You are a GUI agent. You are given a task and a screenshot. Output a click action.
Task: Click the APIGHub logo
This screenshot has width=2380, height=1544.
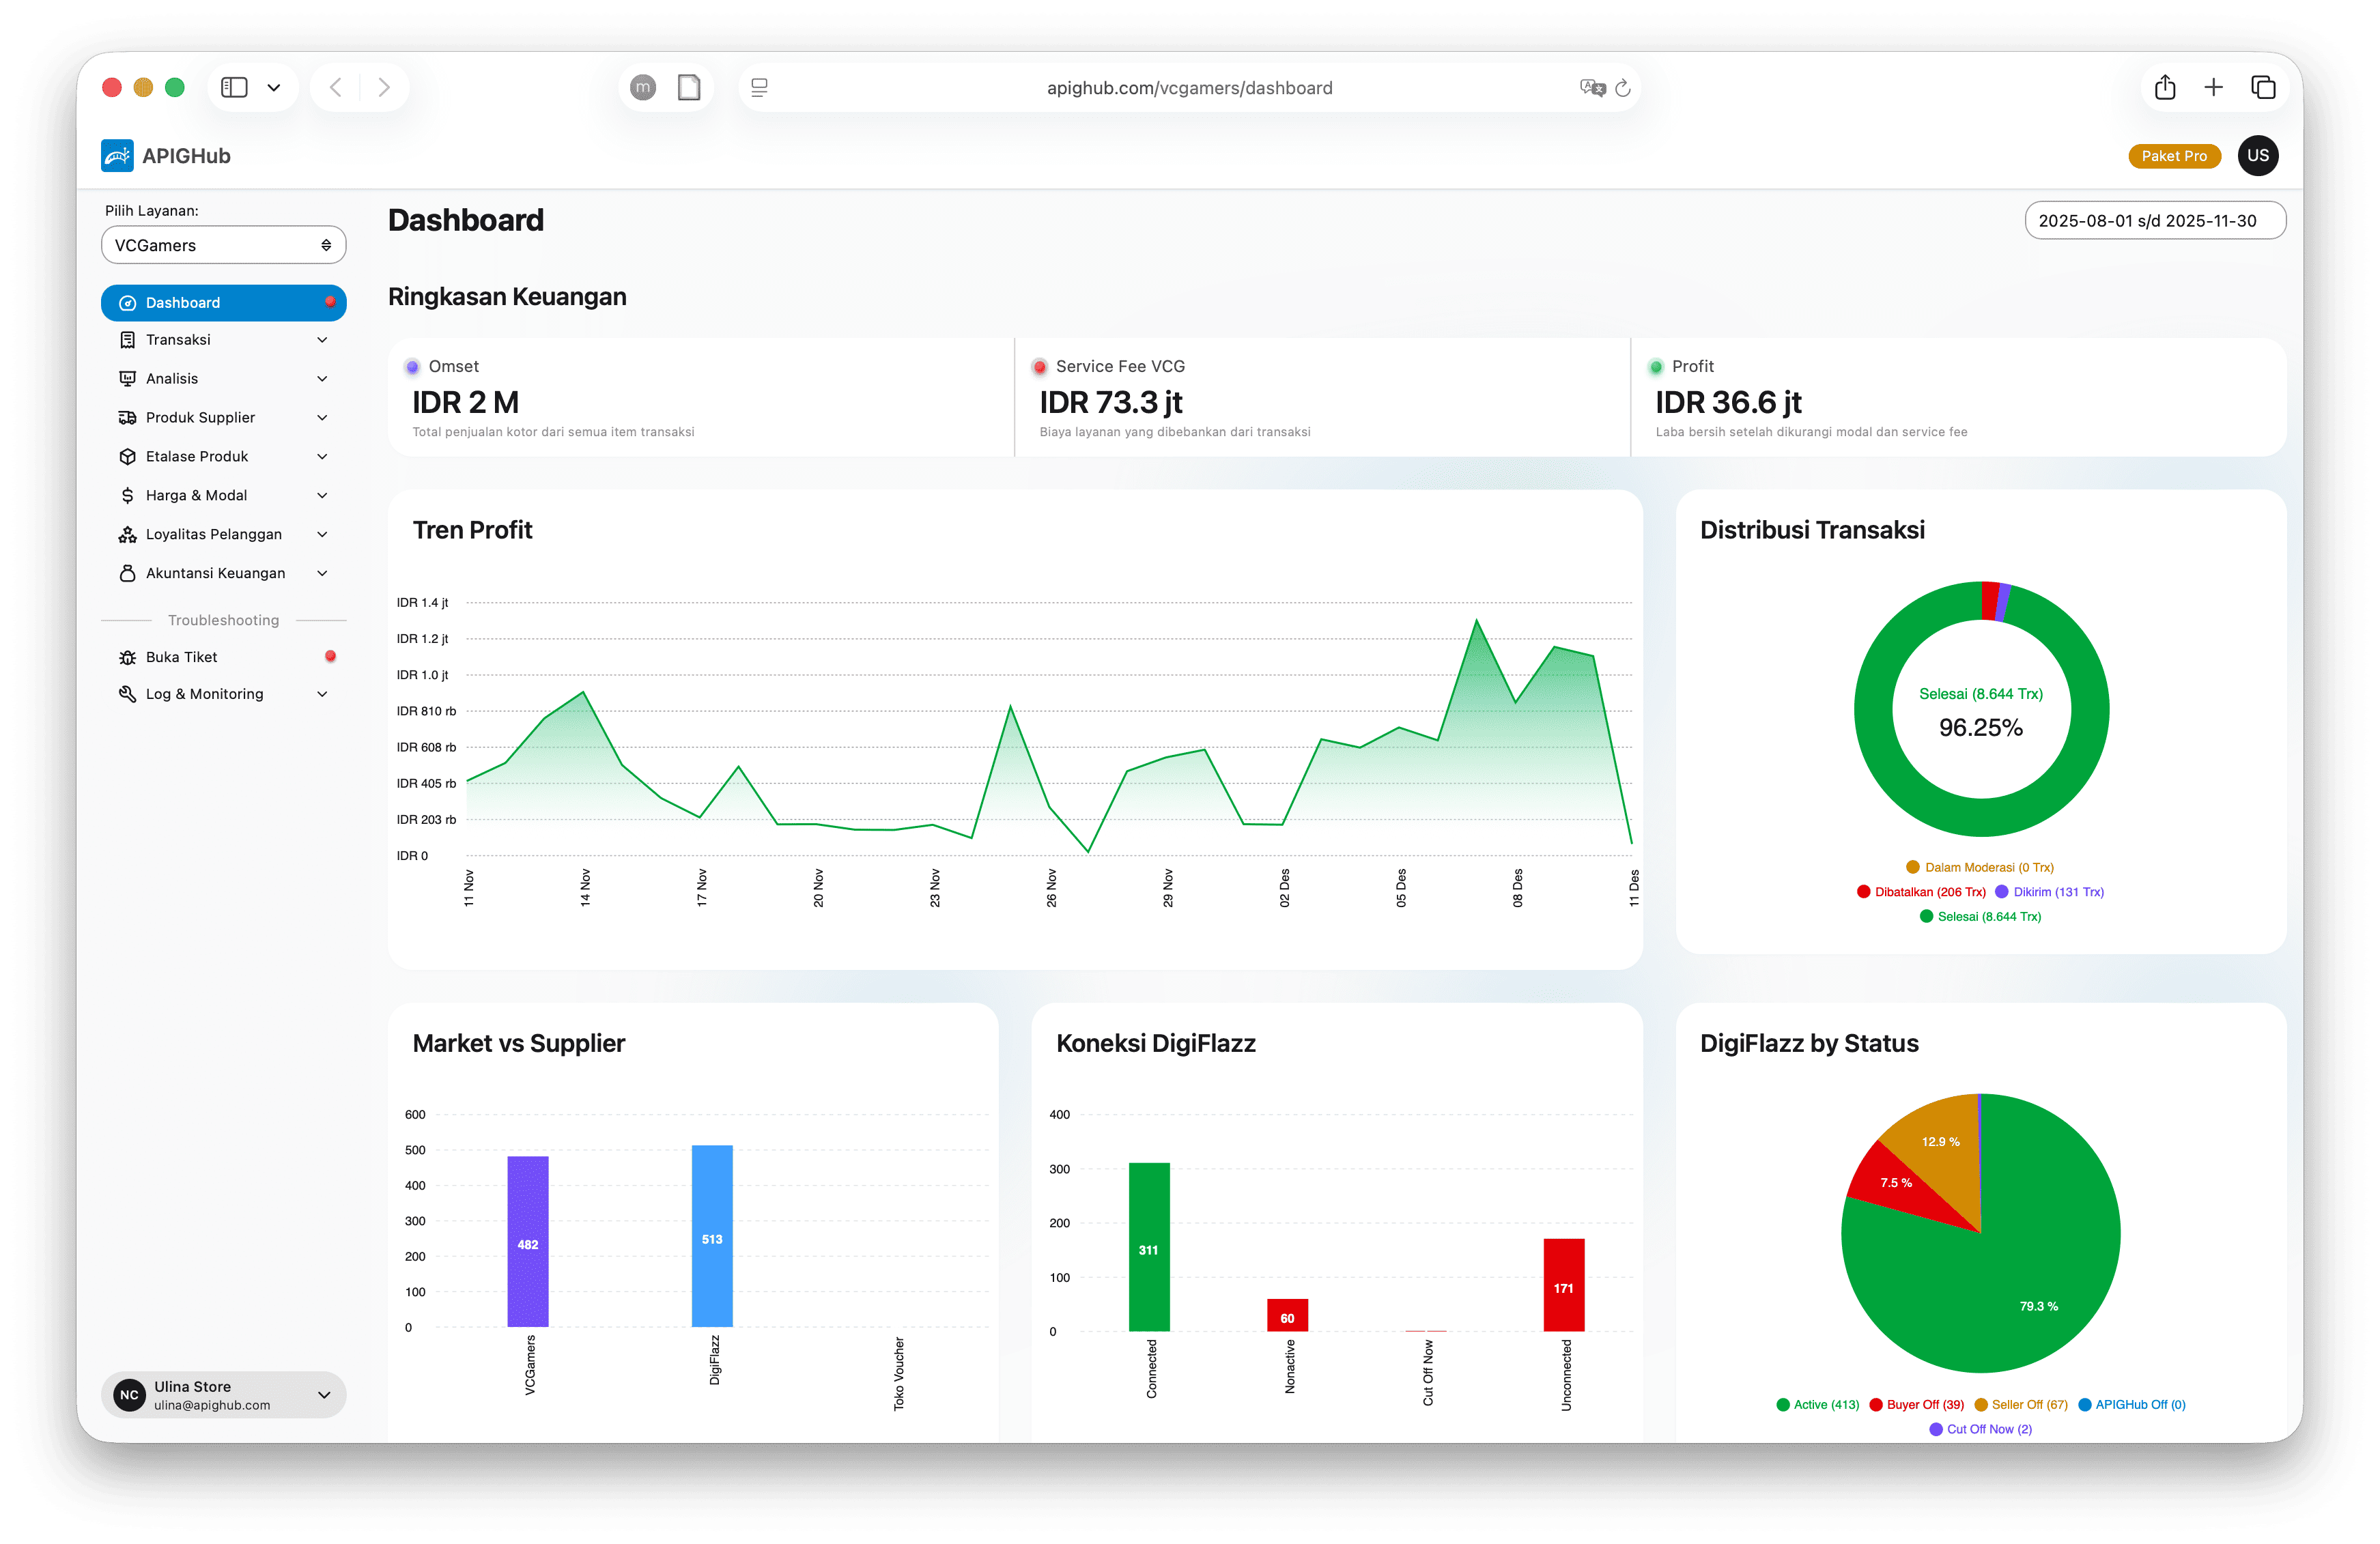pyautogui.click(x=117, y=155)
